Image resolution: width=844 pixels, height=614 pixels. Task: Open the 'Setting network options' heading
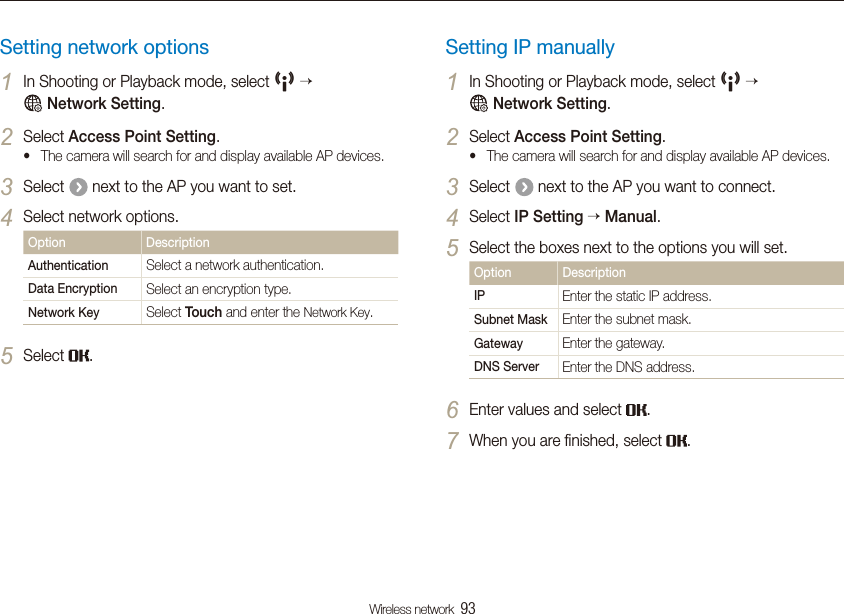pos(104,47)
